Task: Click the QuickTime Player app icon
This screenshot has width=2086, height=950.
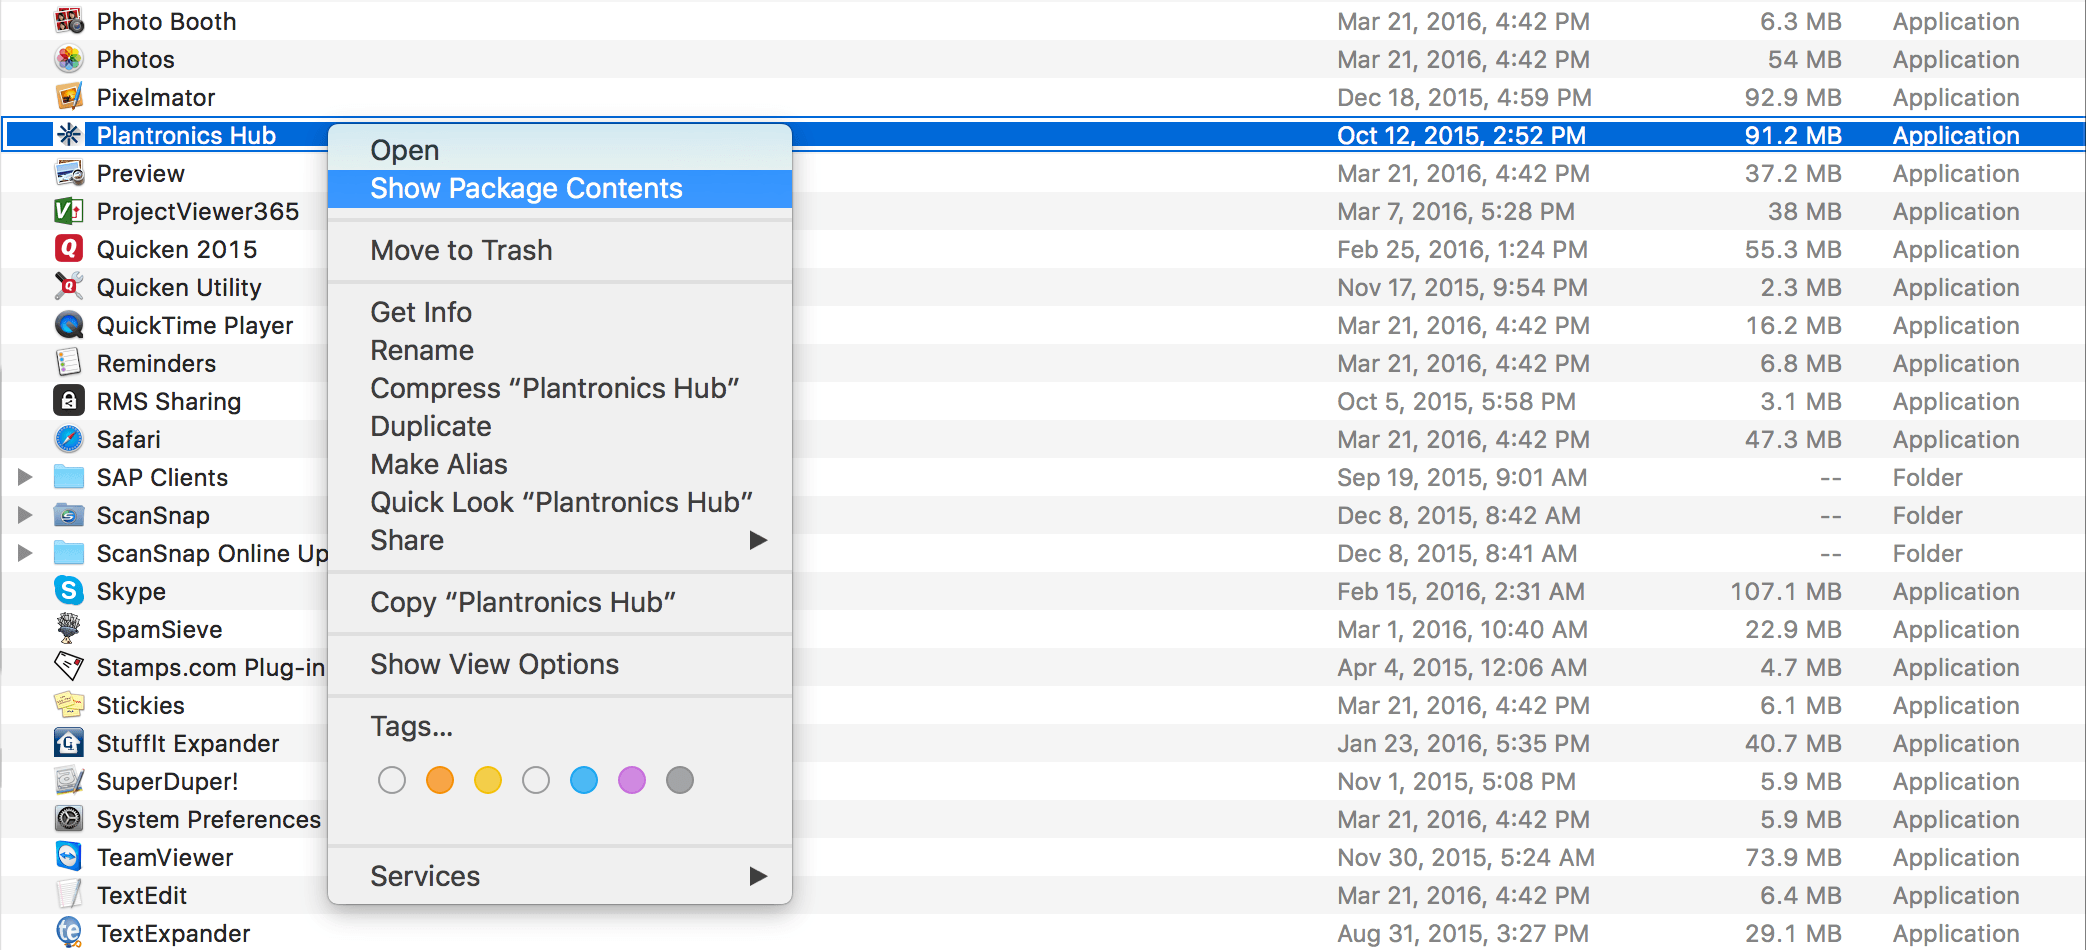Action: click(69, 325)
